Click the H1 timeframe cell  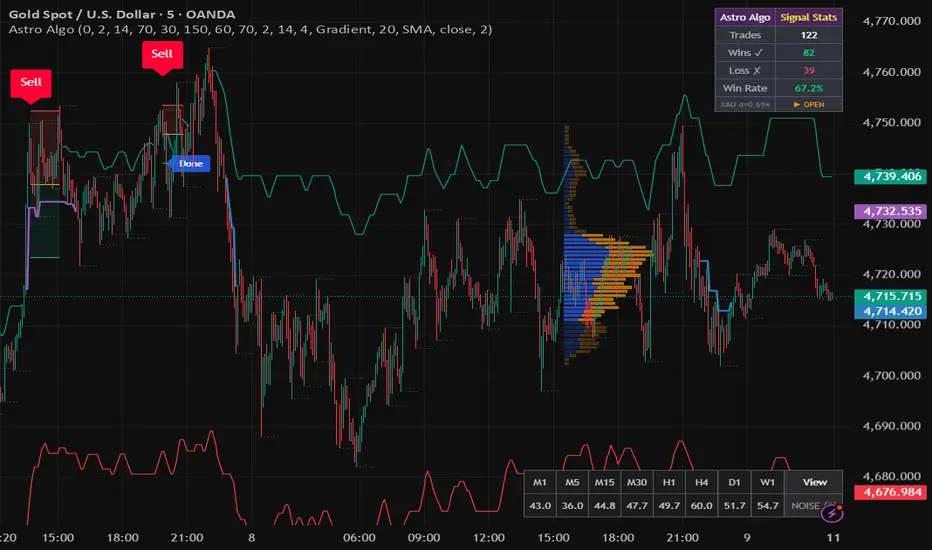(x=669, y=482)
